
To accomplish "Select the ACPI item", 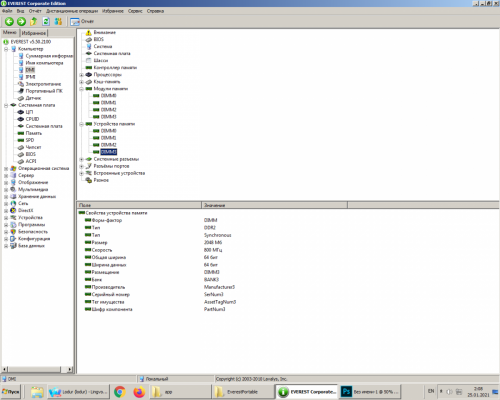I will click(31, 161).
